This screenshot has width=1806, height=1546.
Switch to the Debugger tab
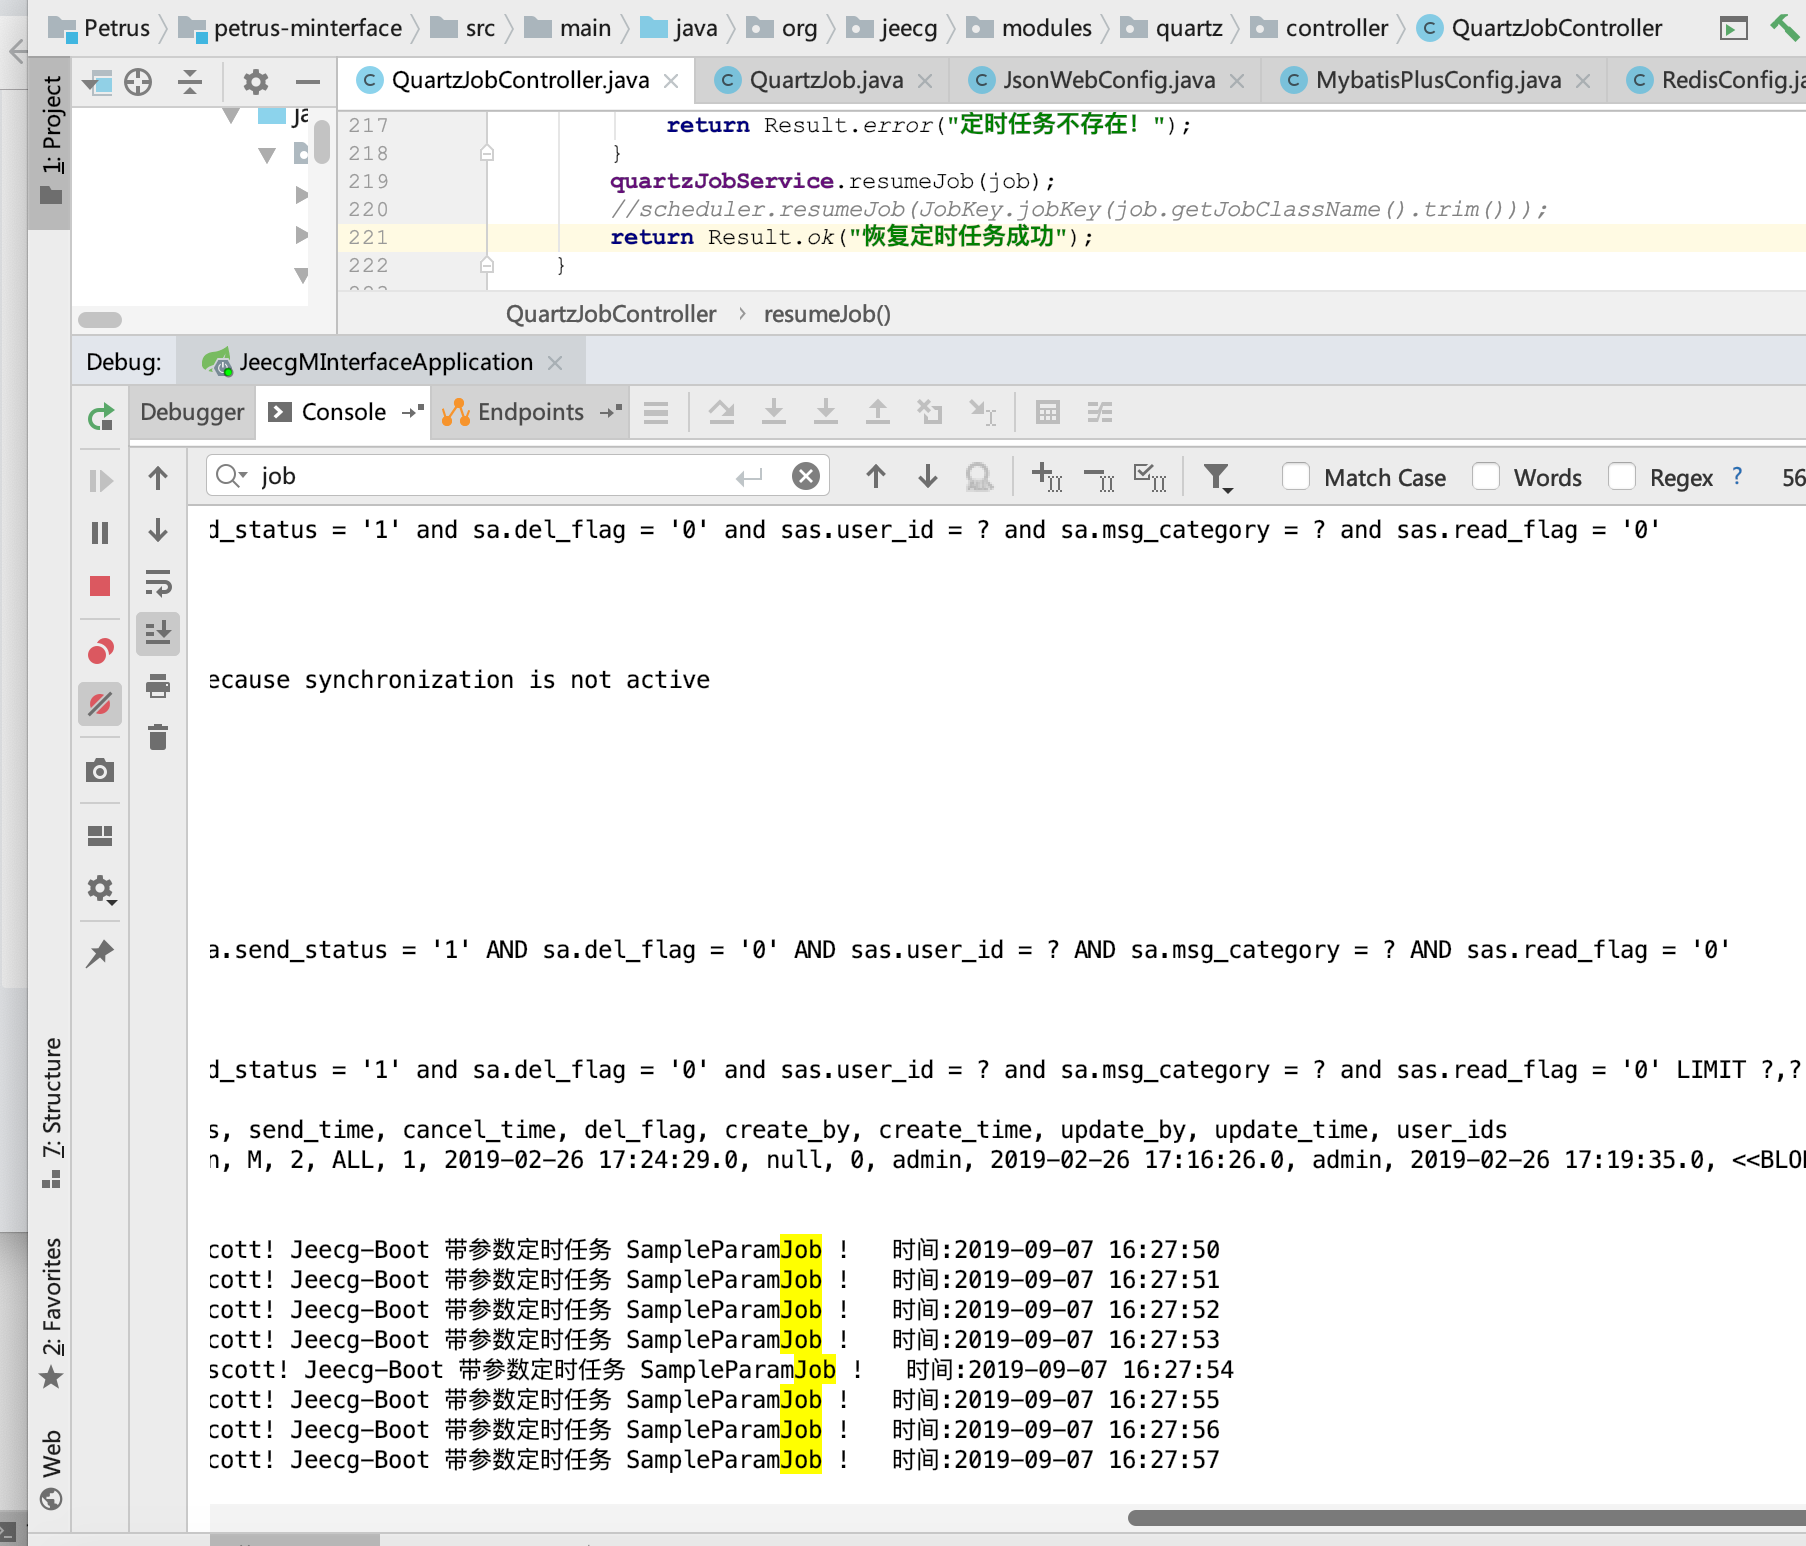[192, 412]
